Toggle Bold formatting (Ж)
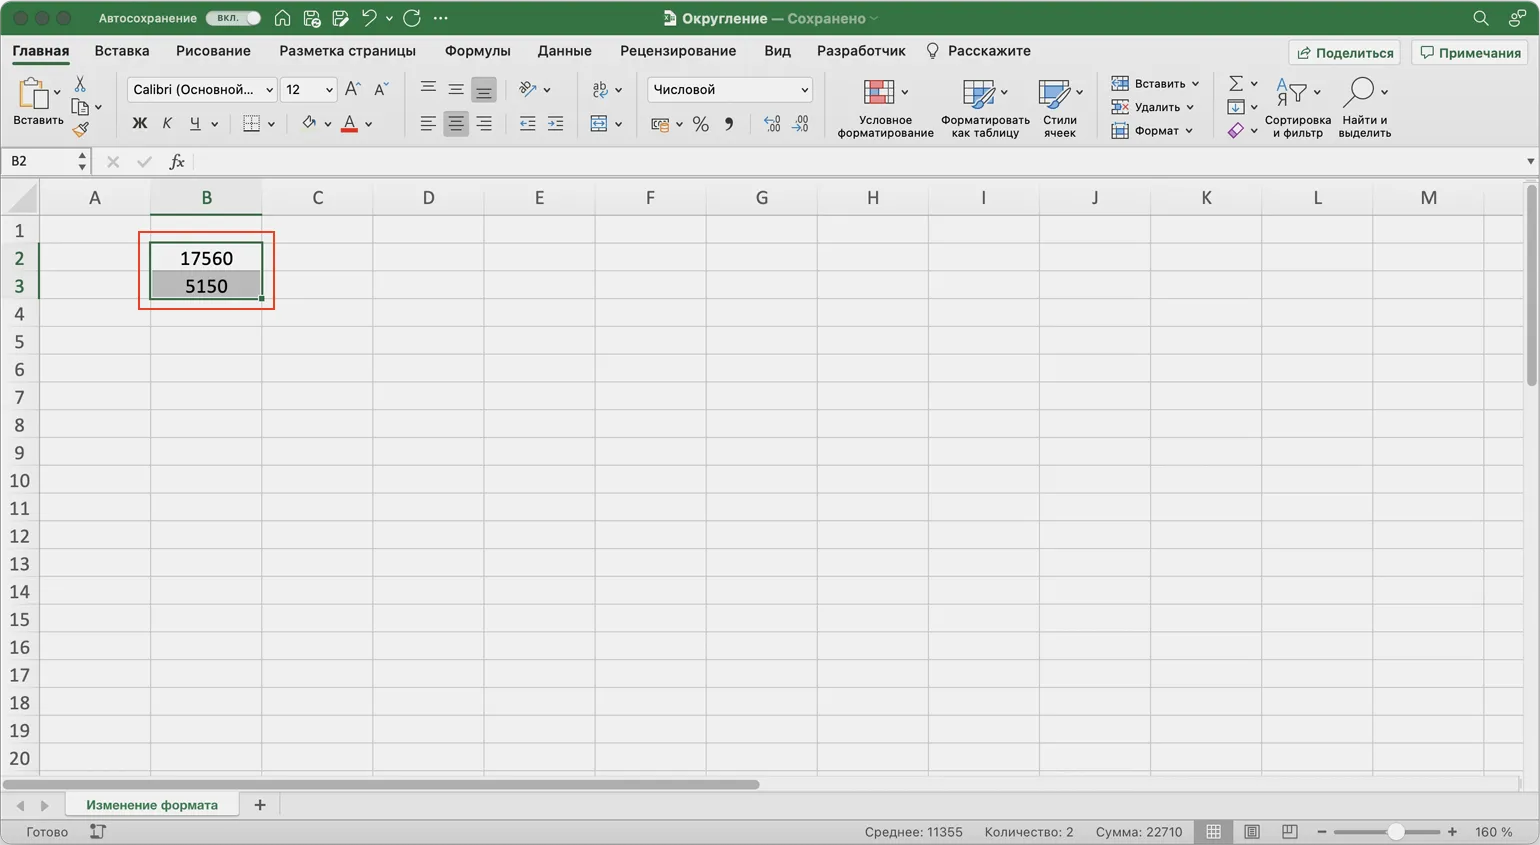The height and width of the screenshot is (845, 1540). click(x=139, y=123)
